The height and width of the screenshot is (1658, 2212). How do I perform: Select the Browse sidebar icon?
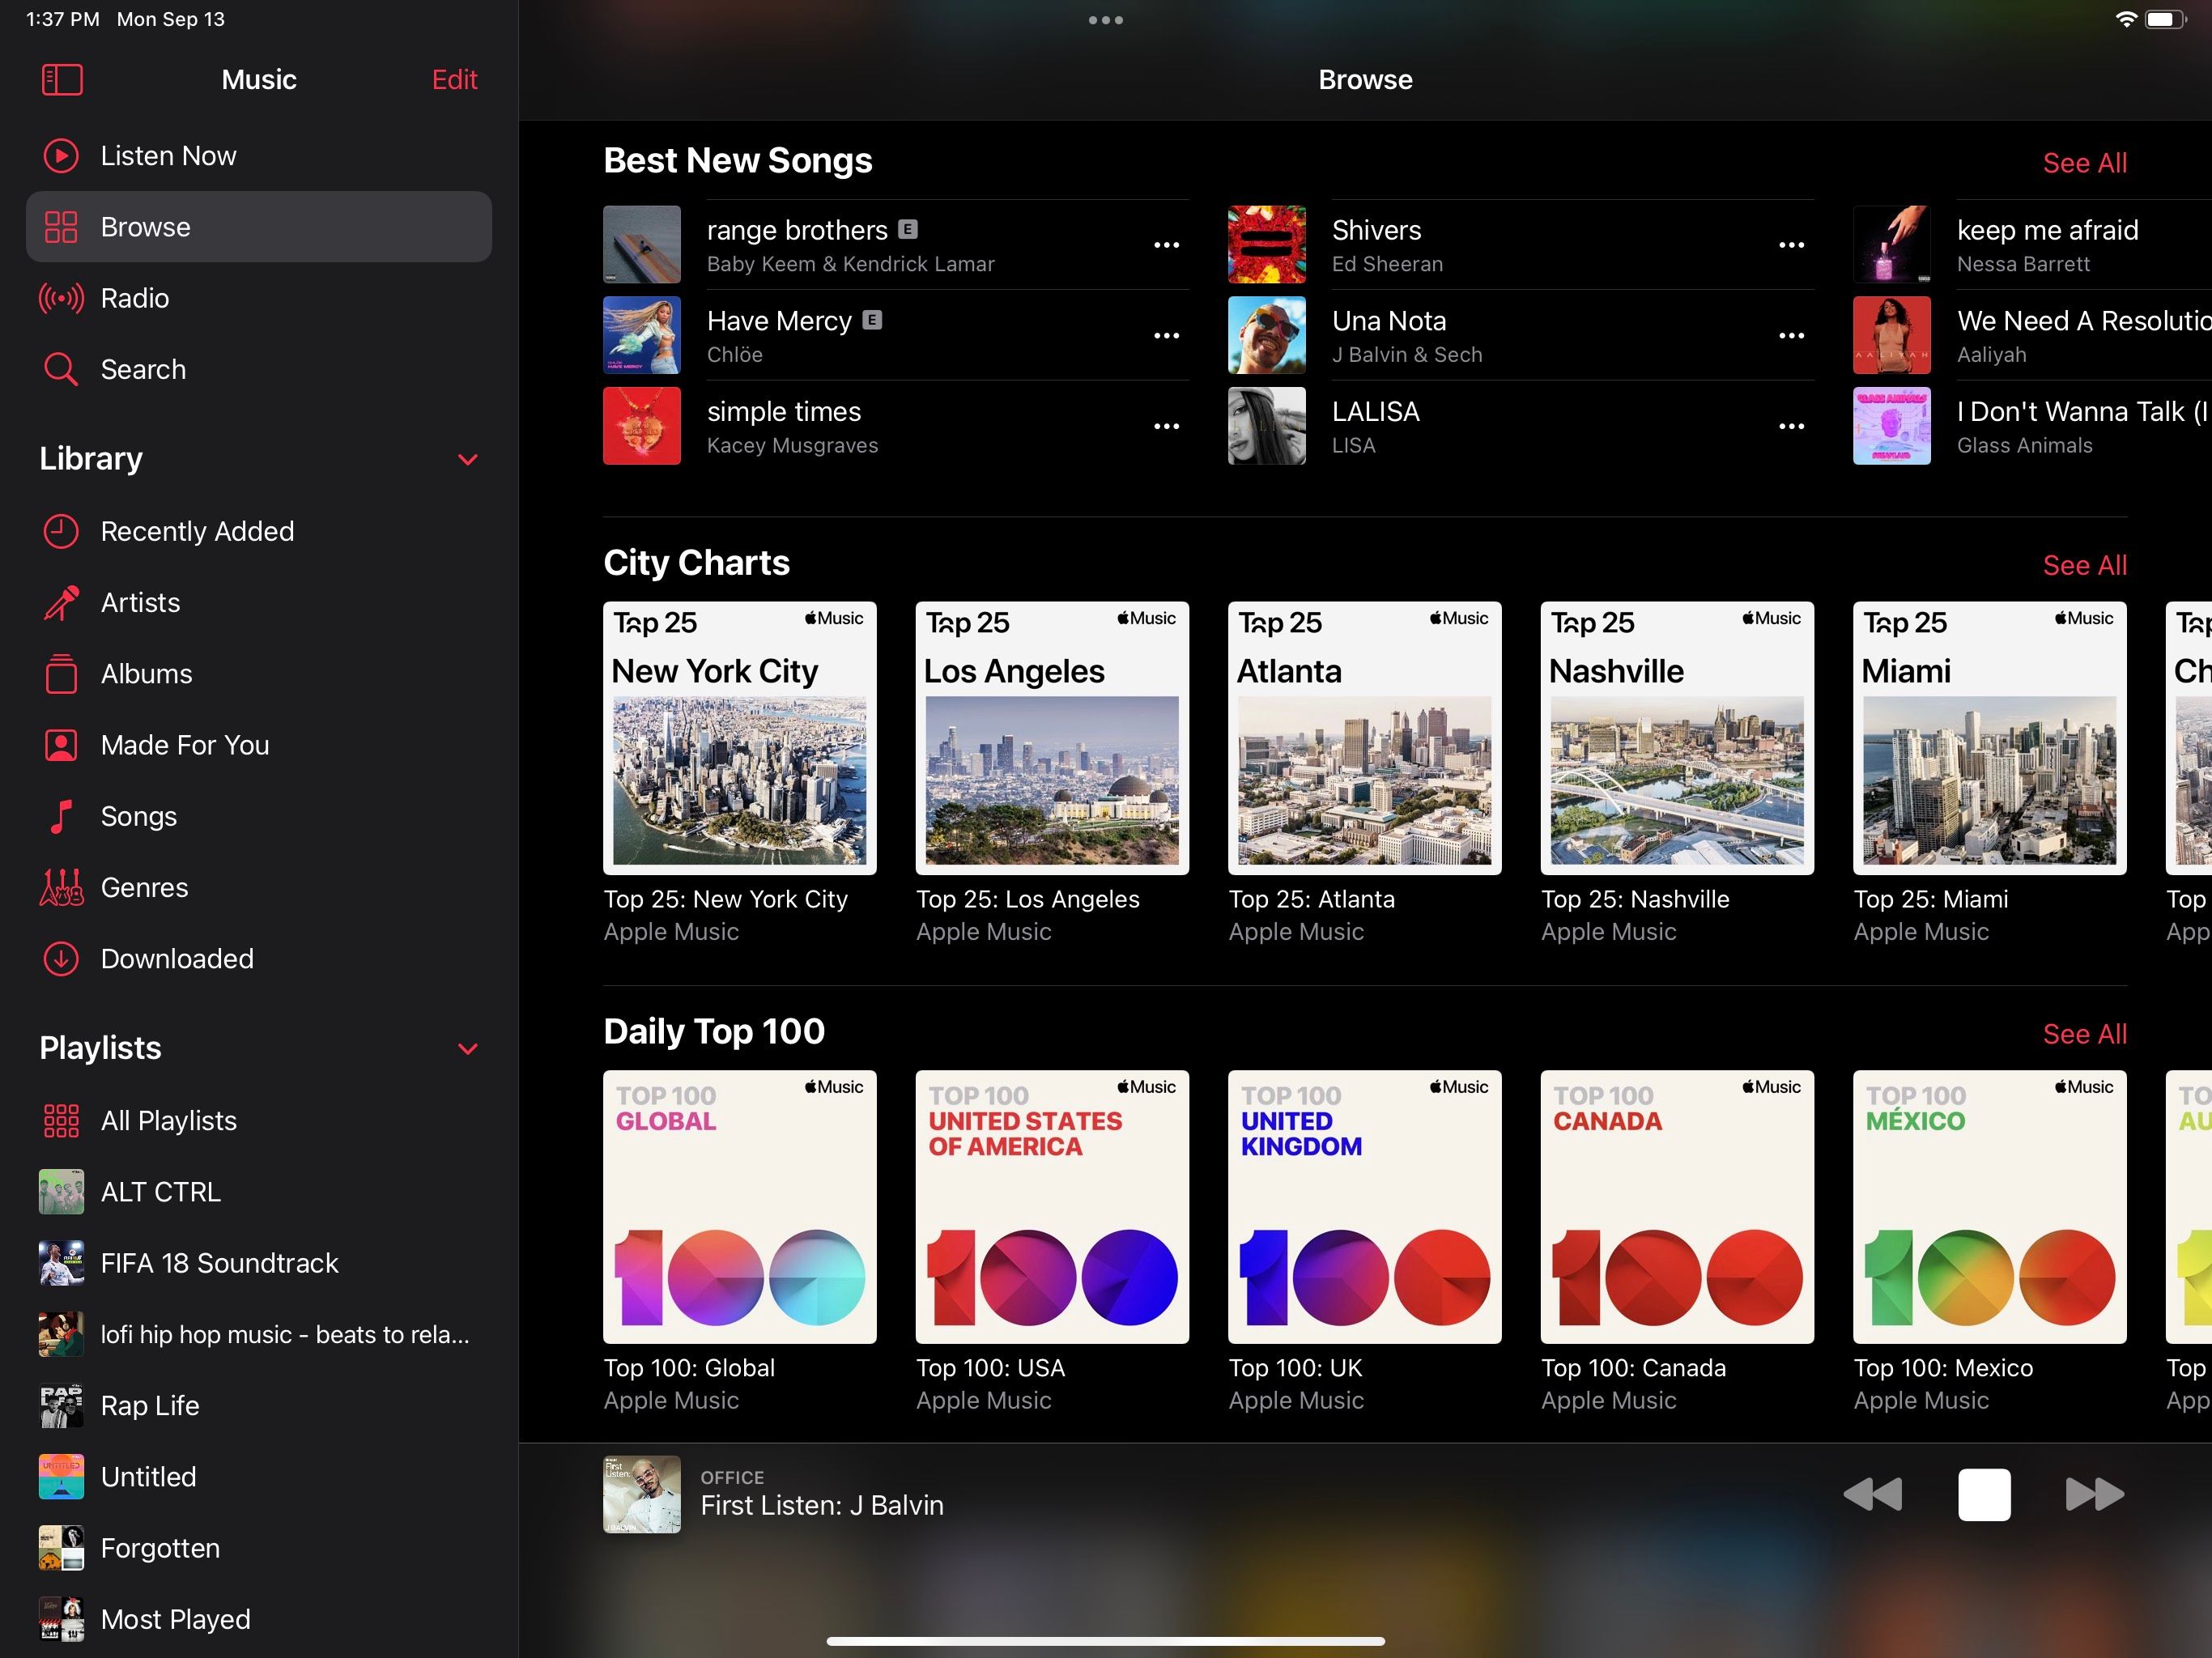pyautogui.click(x=61, y=227)
